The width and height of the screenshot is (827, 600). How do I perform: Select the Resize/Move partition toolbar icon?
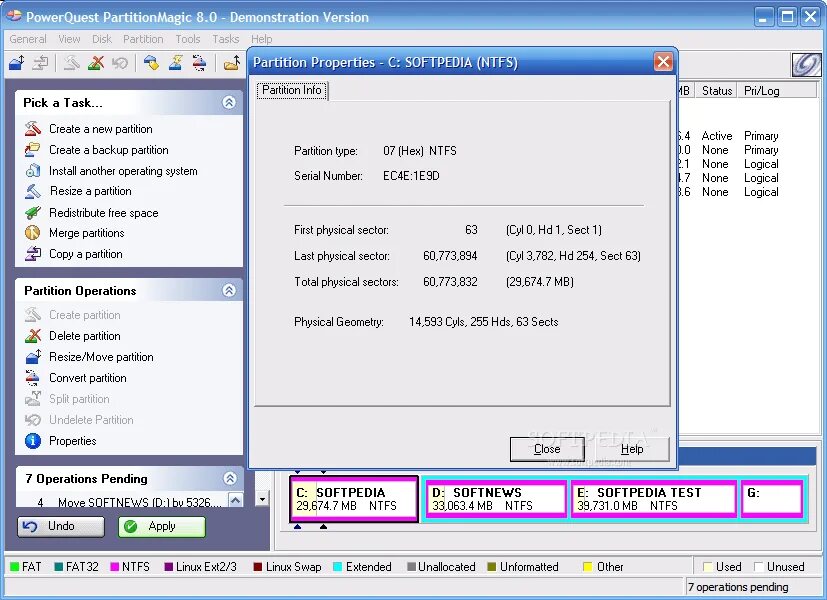click(17, 63)
